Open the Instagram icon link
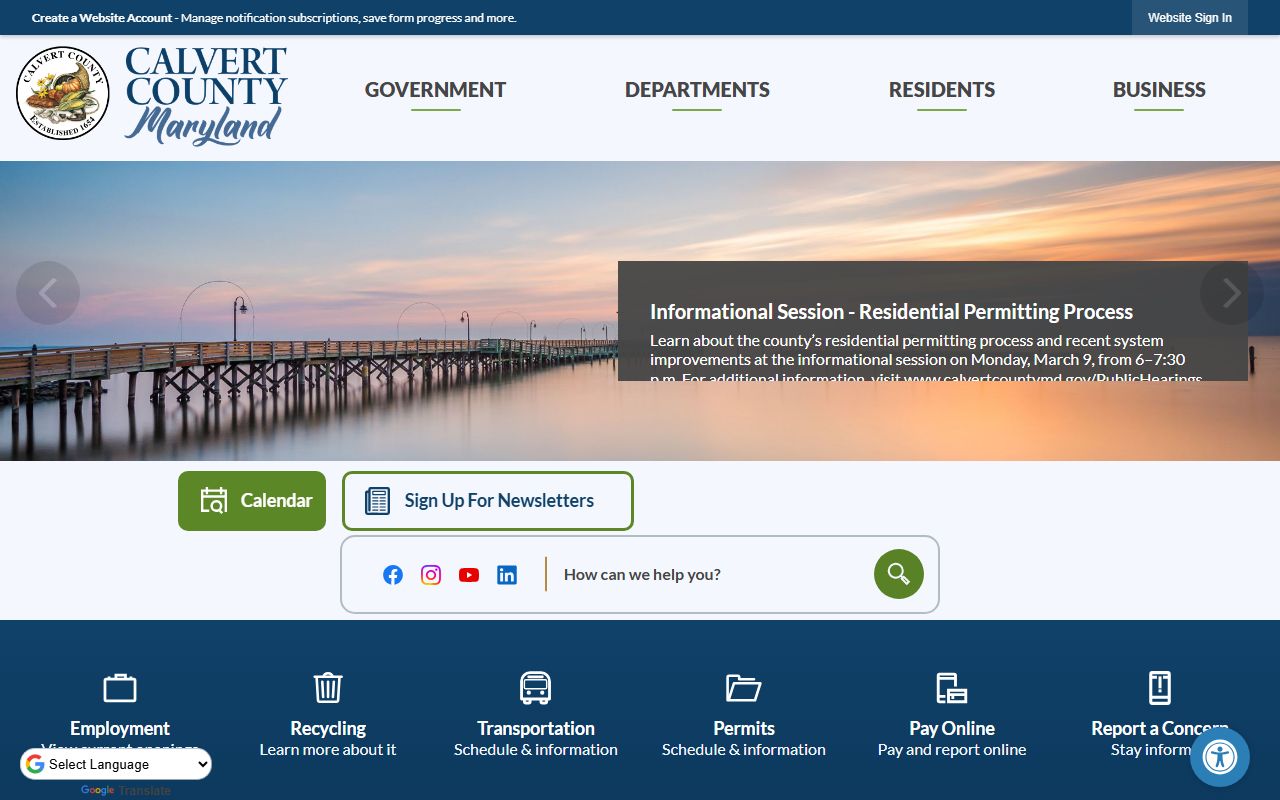 coord(431,575)
